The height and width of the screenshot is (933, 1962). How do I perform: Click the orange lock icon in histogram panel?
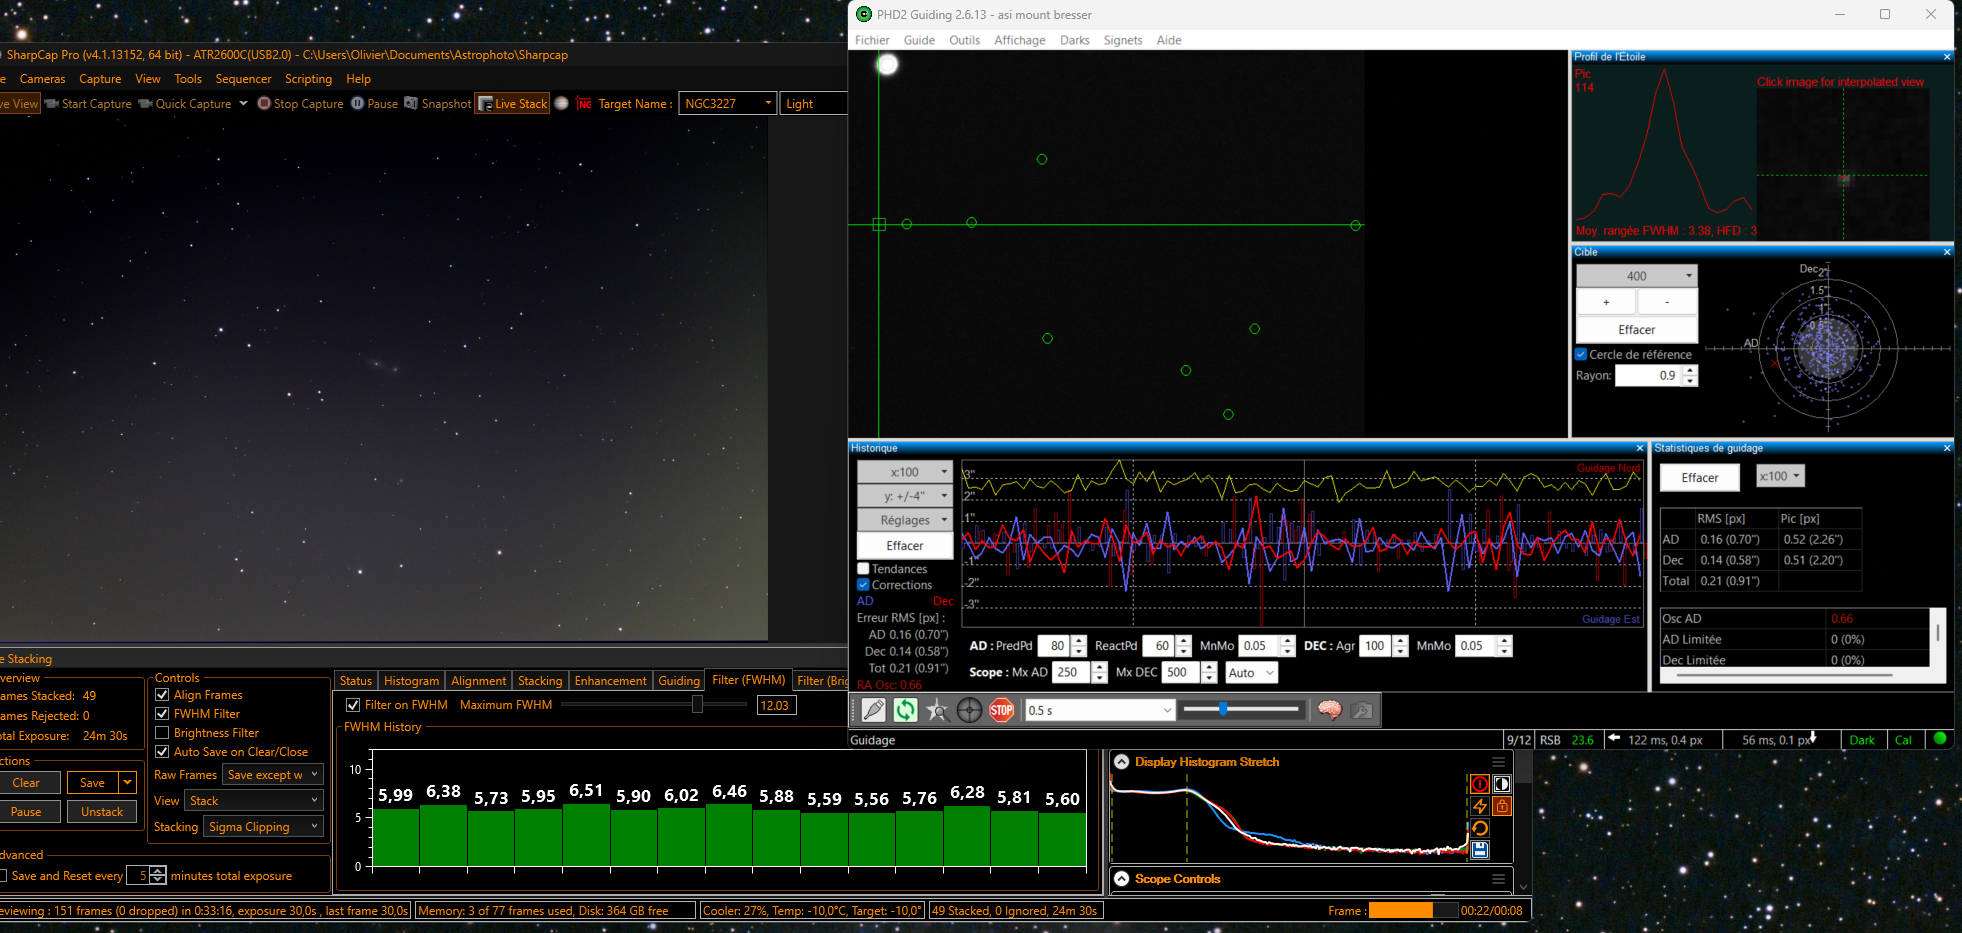[1502, 806]
